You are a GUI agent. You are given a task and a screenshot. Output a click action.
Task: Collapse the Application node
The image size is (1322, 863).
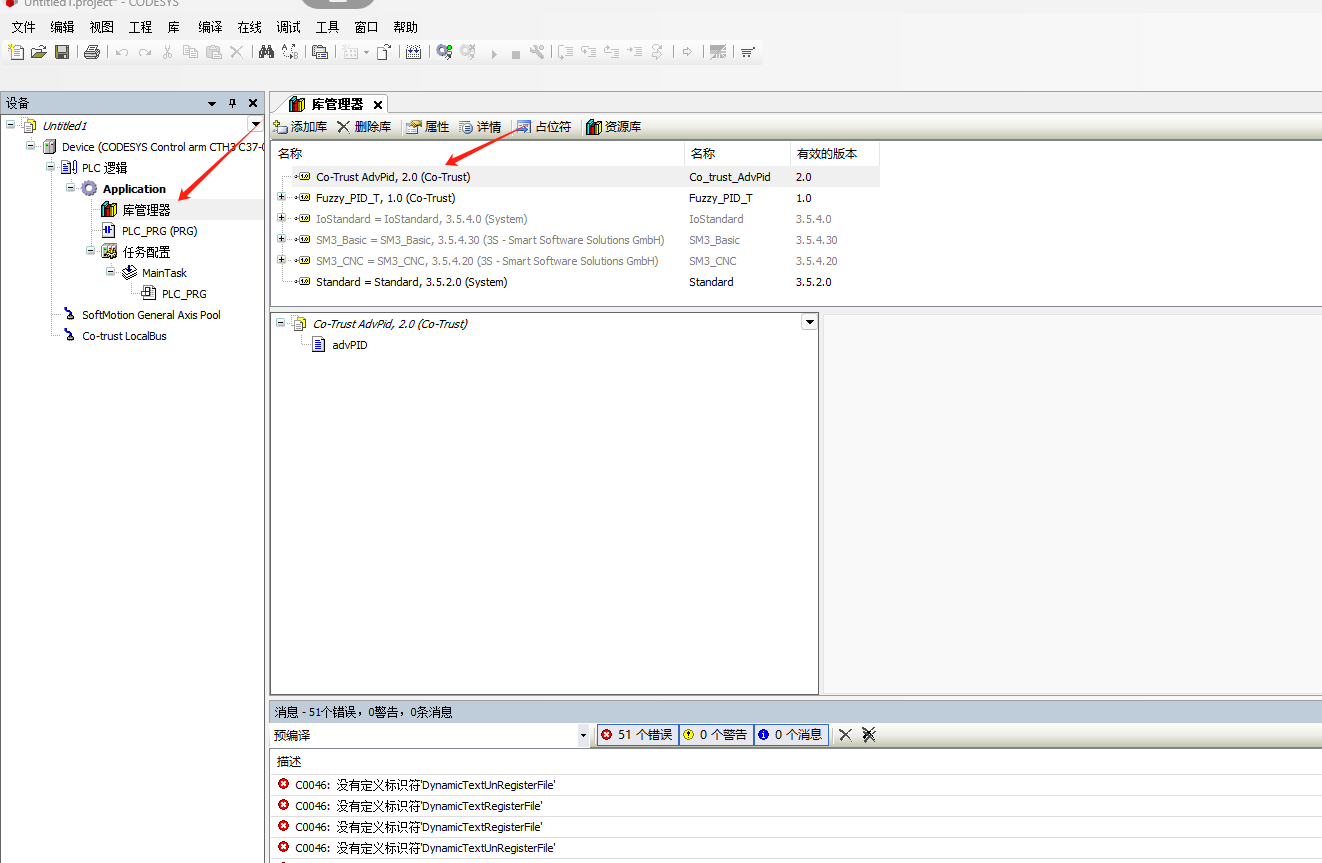pos(71,188)
